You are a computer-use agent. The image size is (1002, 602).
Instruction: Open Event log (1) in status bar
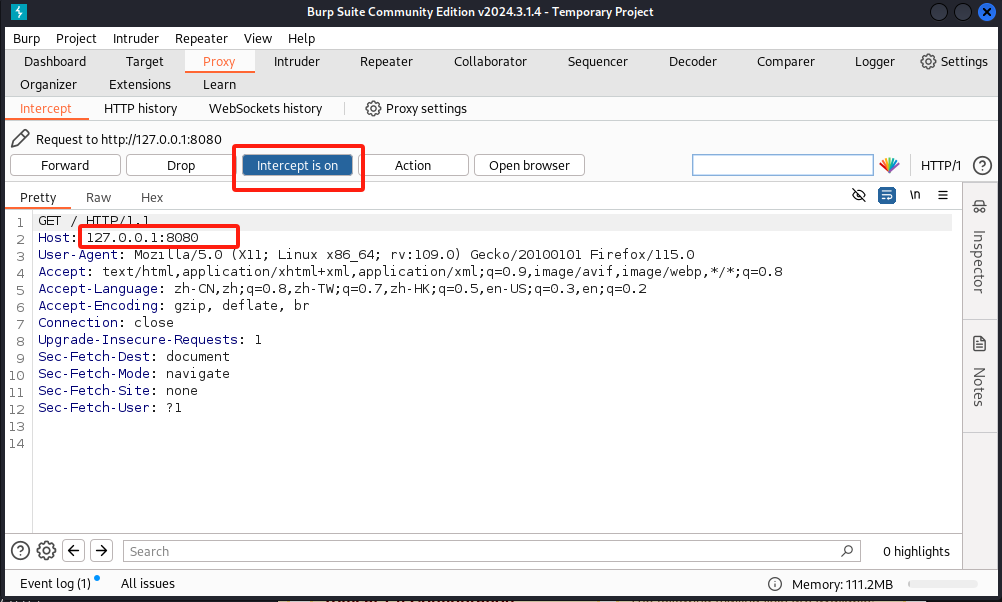click(x=56, y=583)
